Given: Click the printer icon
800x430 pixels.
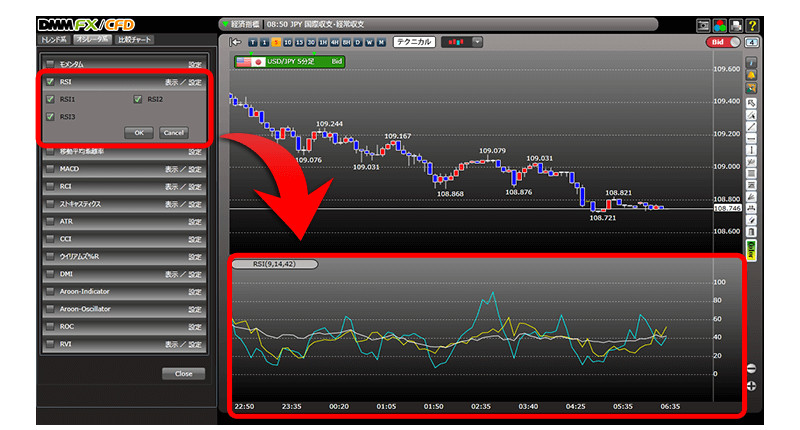Looking at the screenshot, I should (x=736, y=26).
